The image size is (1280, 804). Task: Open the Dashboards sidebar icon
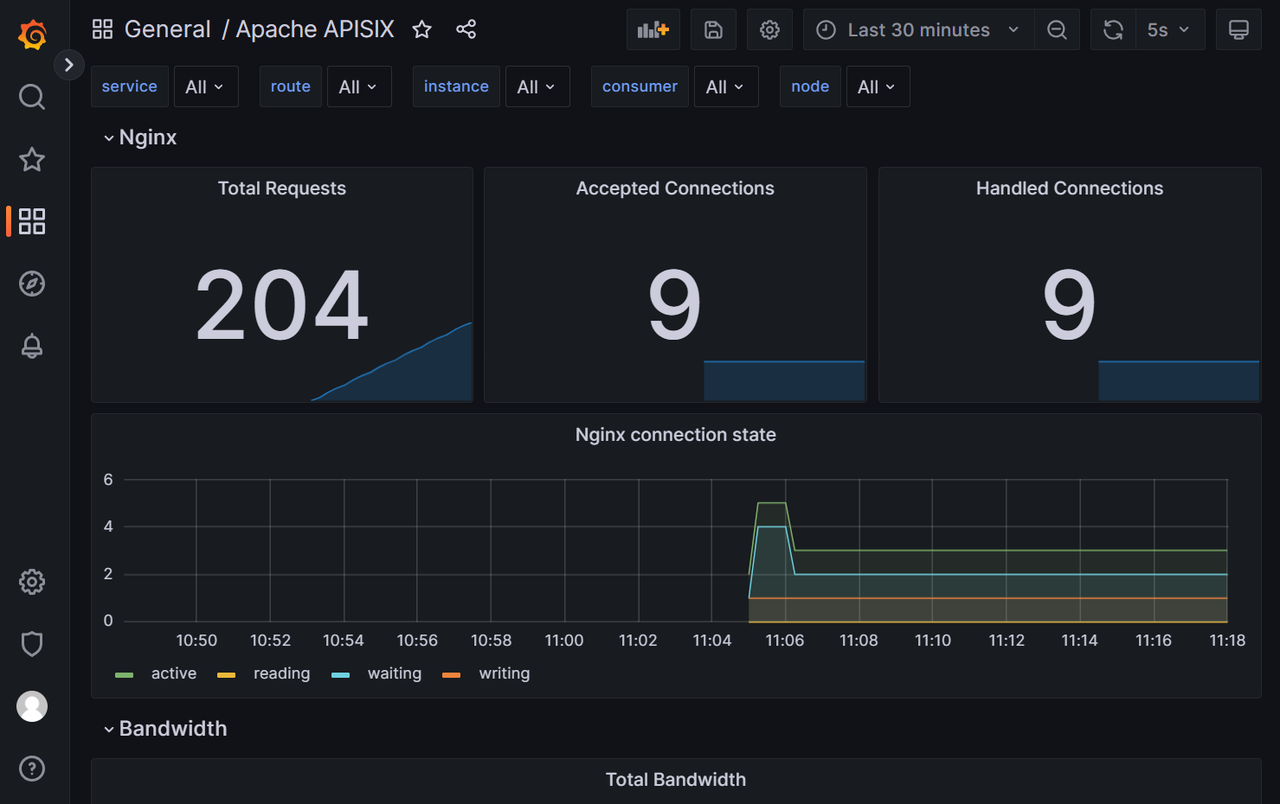tap(32, 221)
